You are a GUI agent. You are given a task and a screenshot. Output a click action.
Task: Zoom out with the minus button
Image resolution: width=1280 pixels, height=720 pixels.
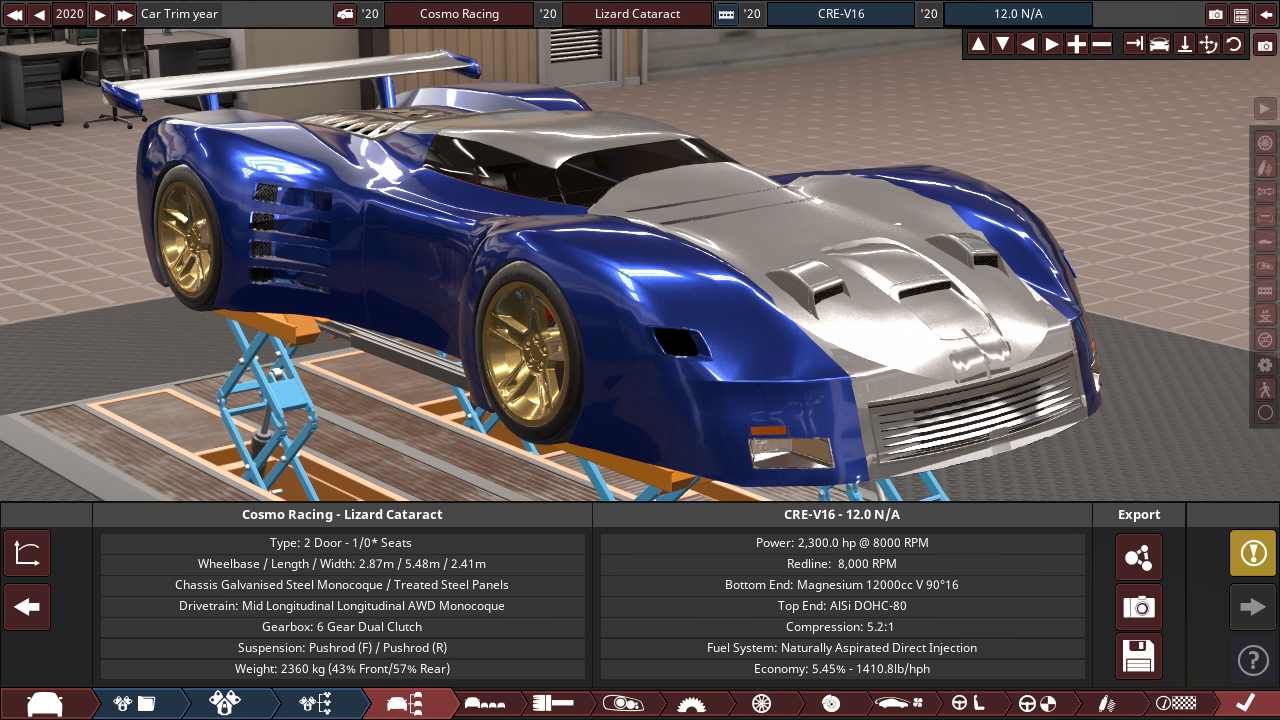1101,44
